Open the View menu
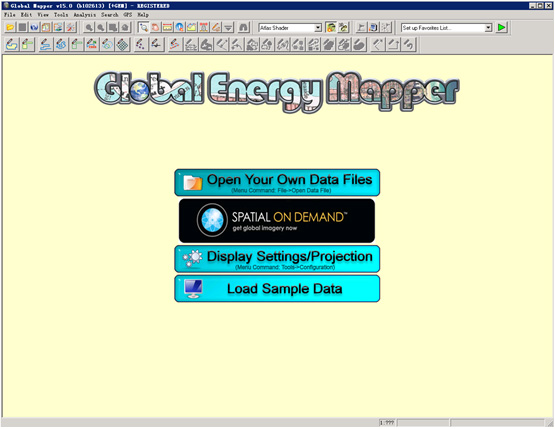The image size is (555, 429). point(43,15)
